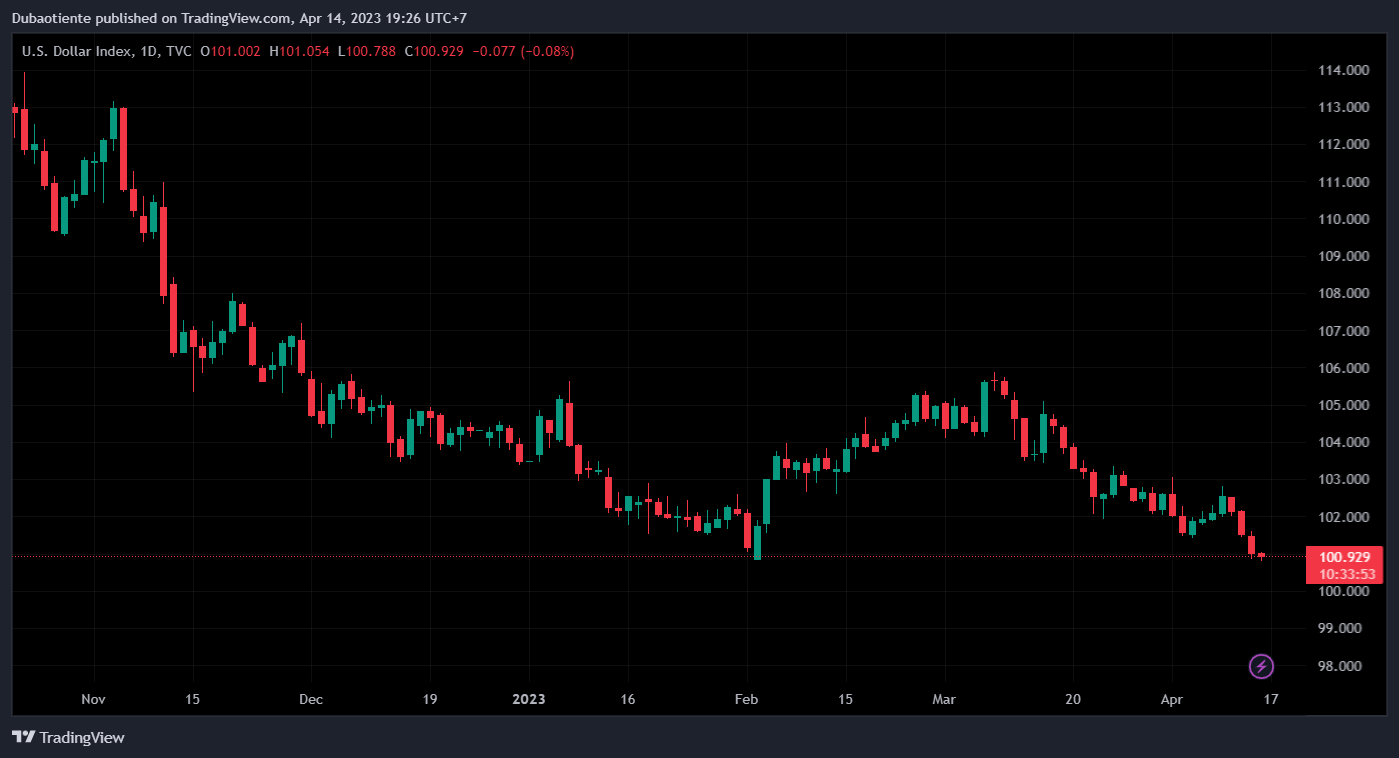
Task: Click the open value O101.002
Action: pos(230,51)
